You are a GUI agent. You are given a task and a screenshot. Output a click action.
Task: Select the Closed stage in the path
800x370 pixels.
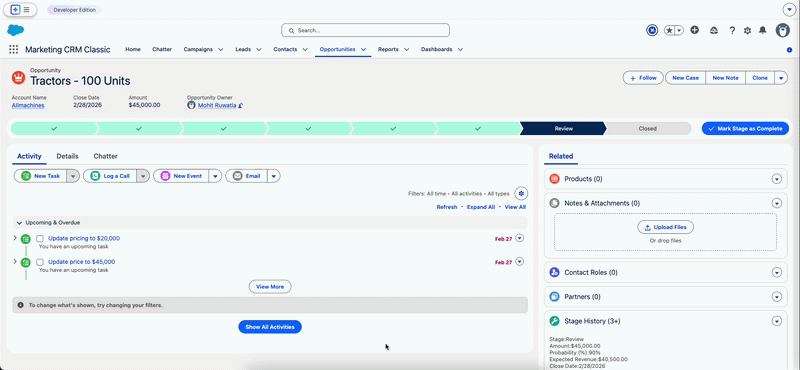tap(647, 129)
